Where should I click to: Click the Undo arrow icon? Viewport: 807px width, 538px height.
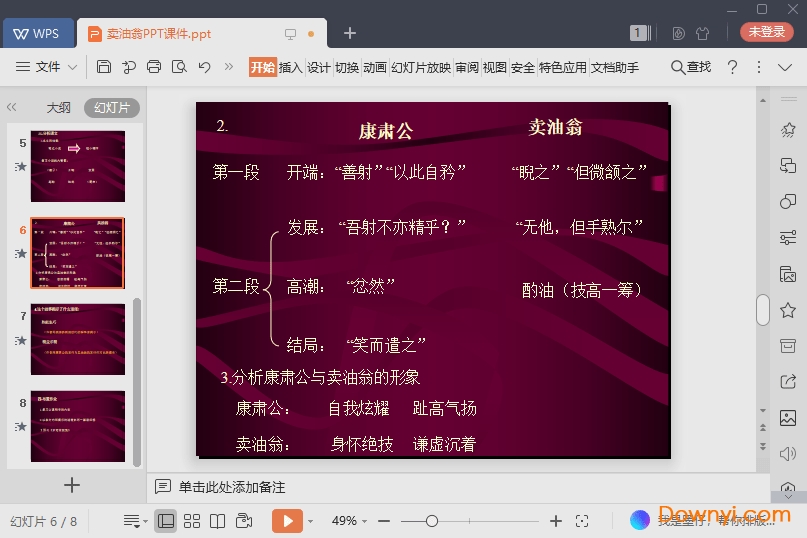(204, 67)
